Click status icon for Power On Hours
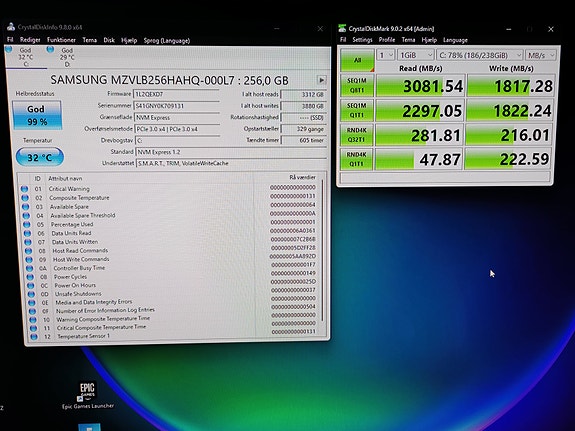Viewport: 575px width, 431px height. coord(30,285)
